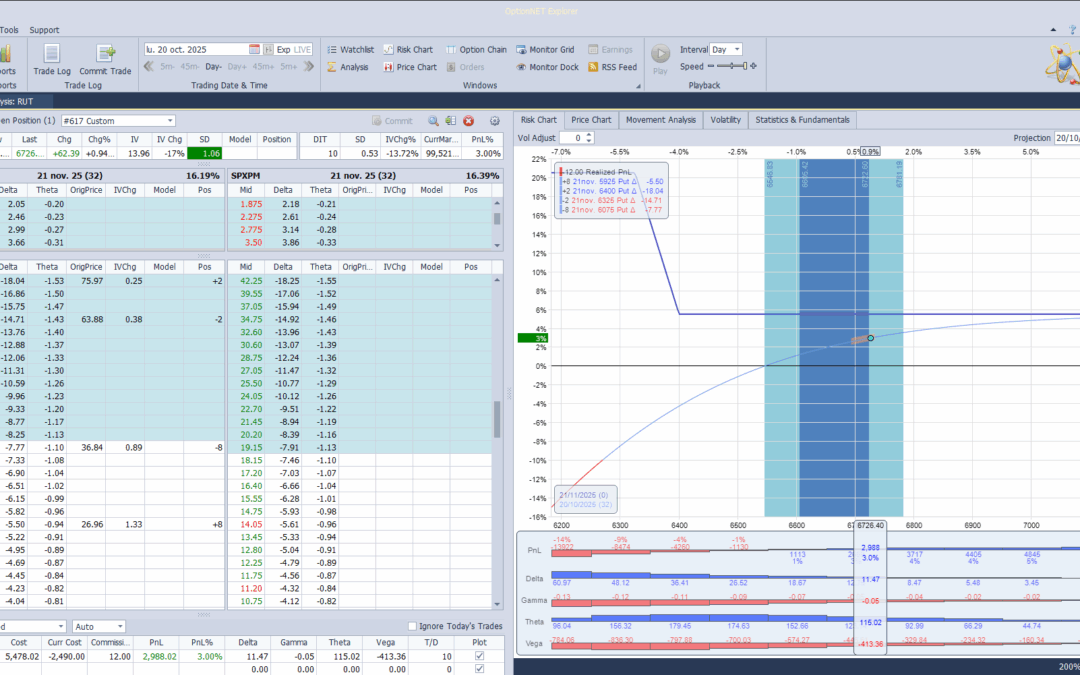Click the Vol Adjust value field

[572, 138]
